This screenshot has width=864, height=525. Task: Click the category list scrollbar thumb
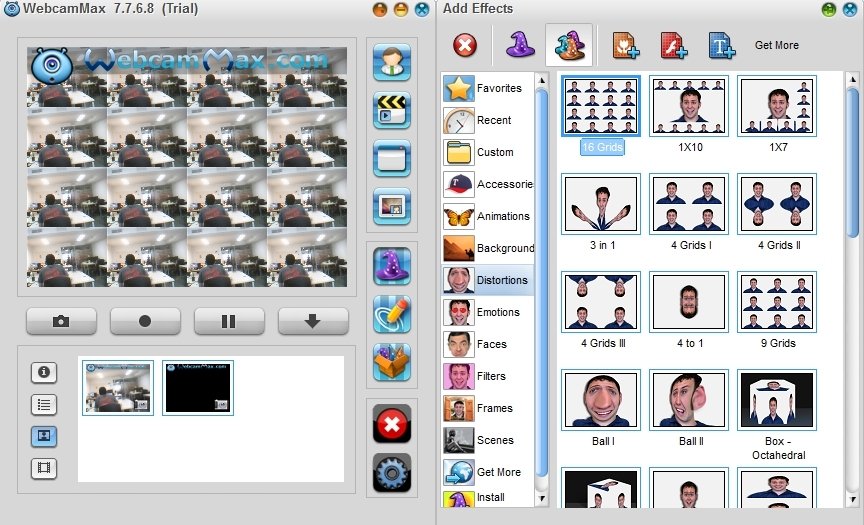[x=542, y=282]
